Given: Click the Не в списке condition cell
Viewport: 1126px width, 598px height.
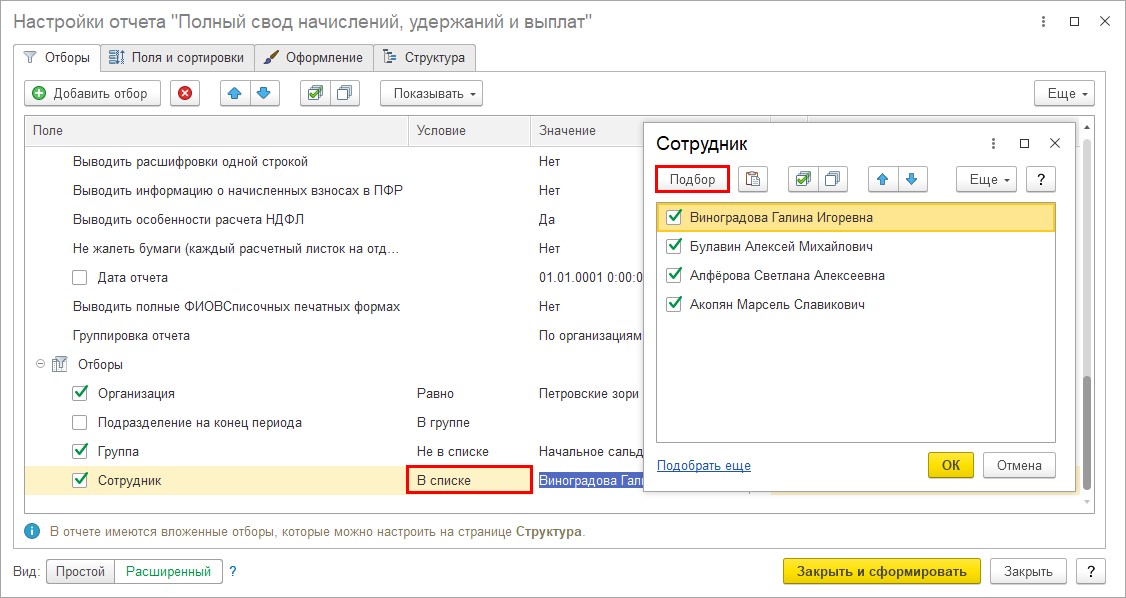Looking at the screenshot, I should point(470,452).
